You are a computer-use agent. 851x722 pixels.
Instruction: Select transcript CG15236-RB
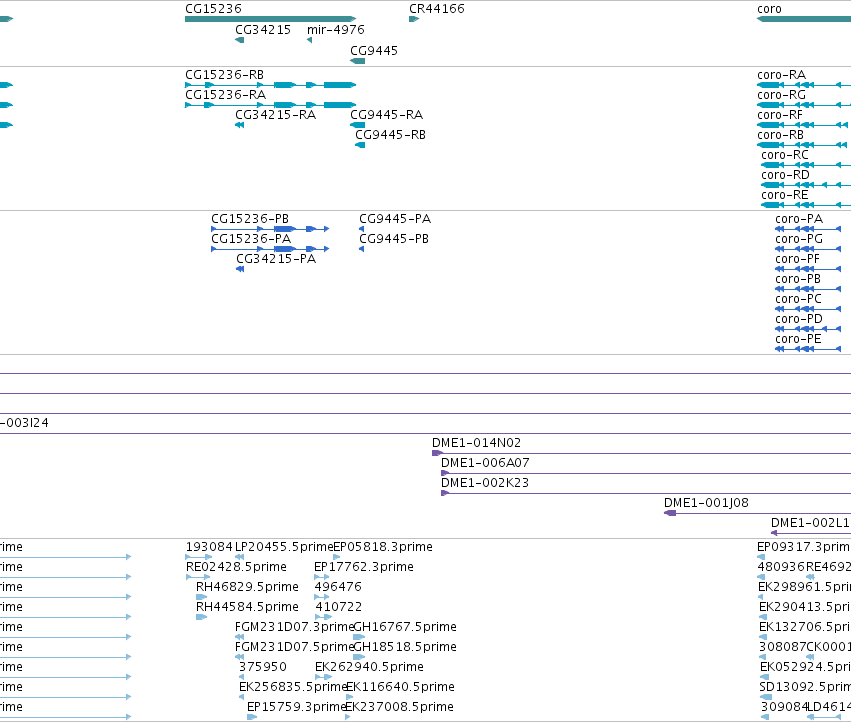click(x=225, y=75)
